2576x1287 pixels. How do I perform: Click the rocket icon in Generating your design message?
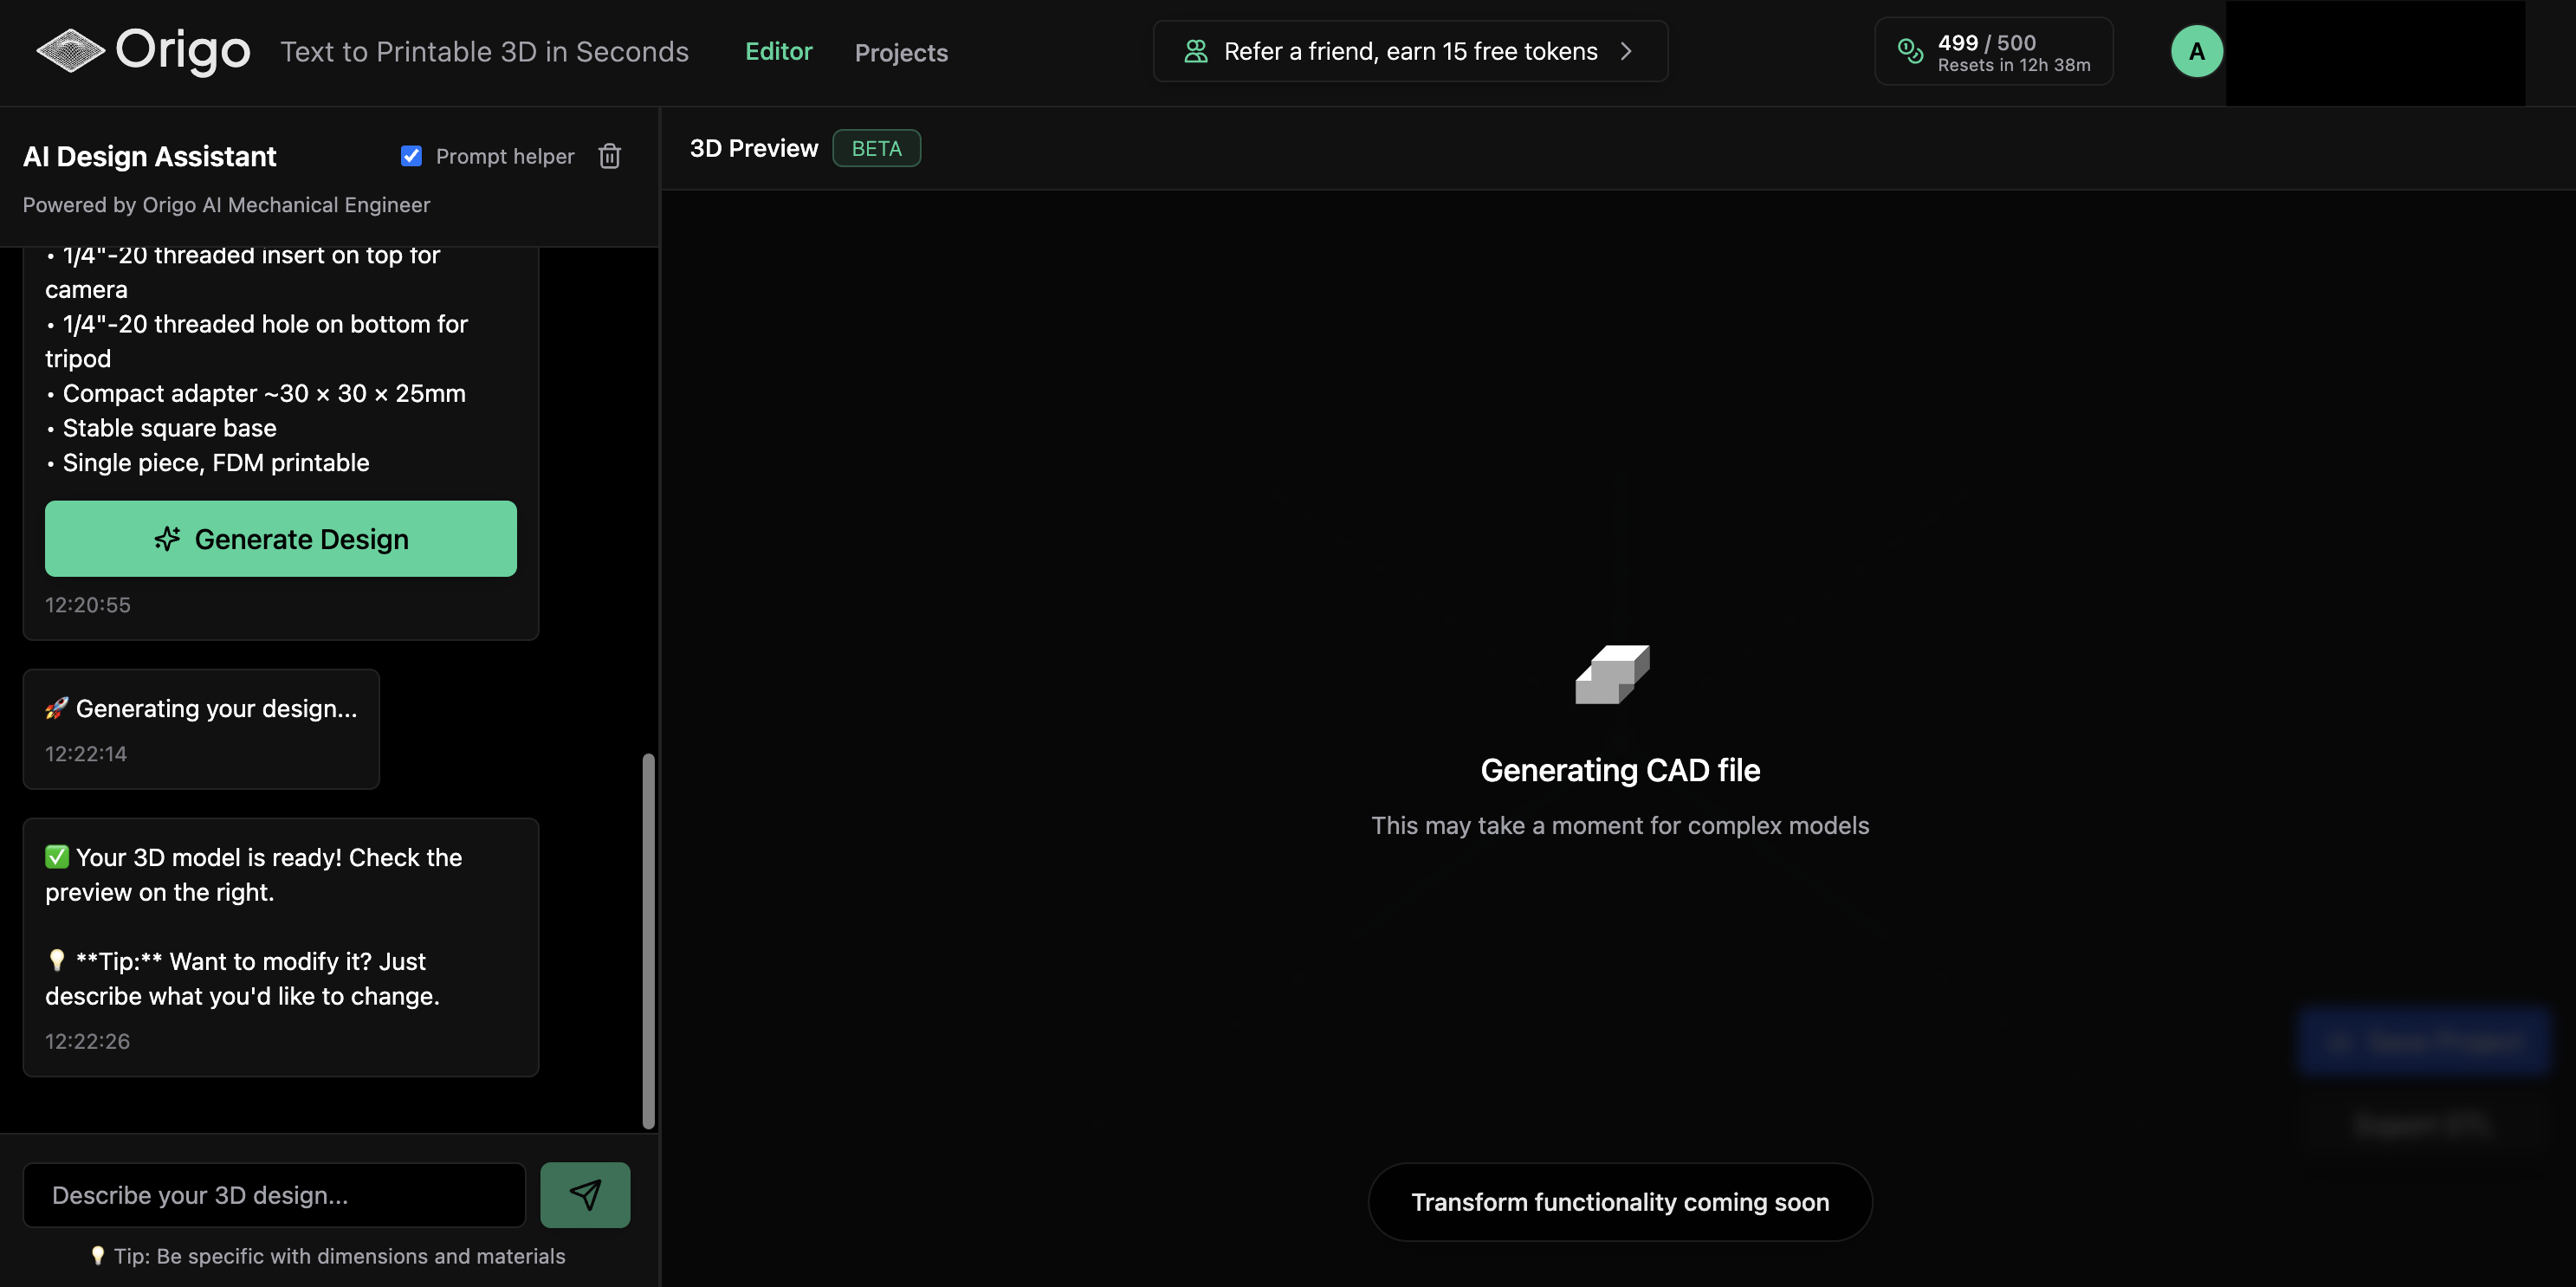click(x=57, y=708)
